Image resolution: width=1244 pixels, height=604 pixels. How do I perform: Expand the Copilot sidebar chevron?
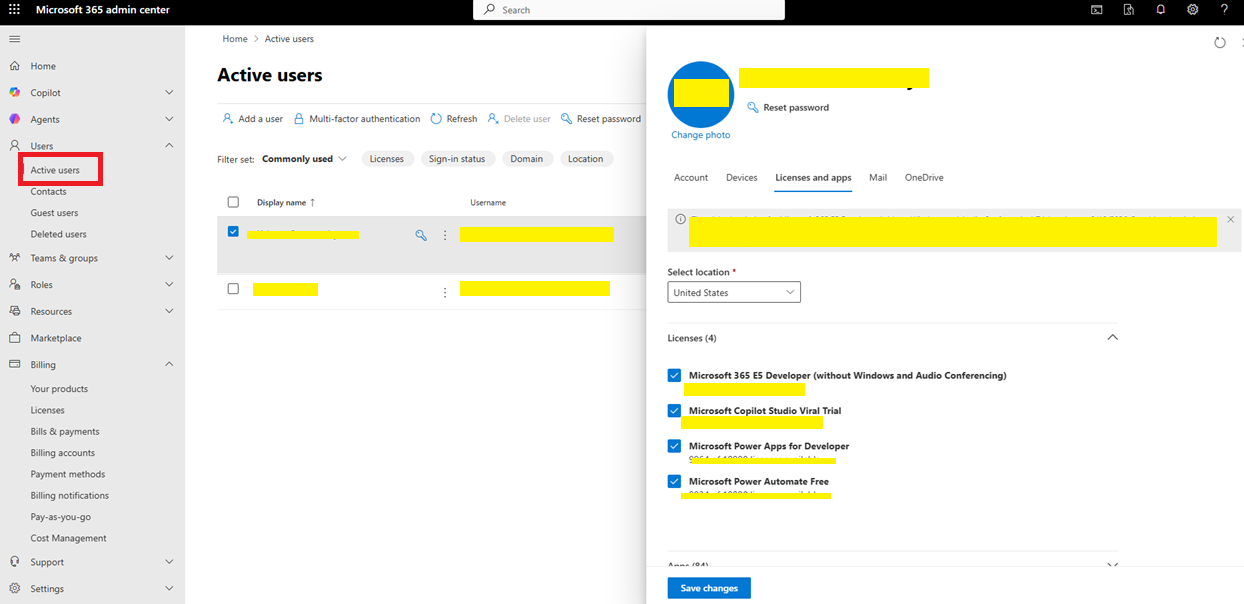pyautogui.click(x=169, y=93)
